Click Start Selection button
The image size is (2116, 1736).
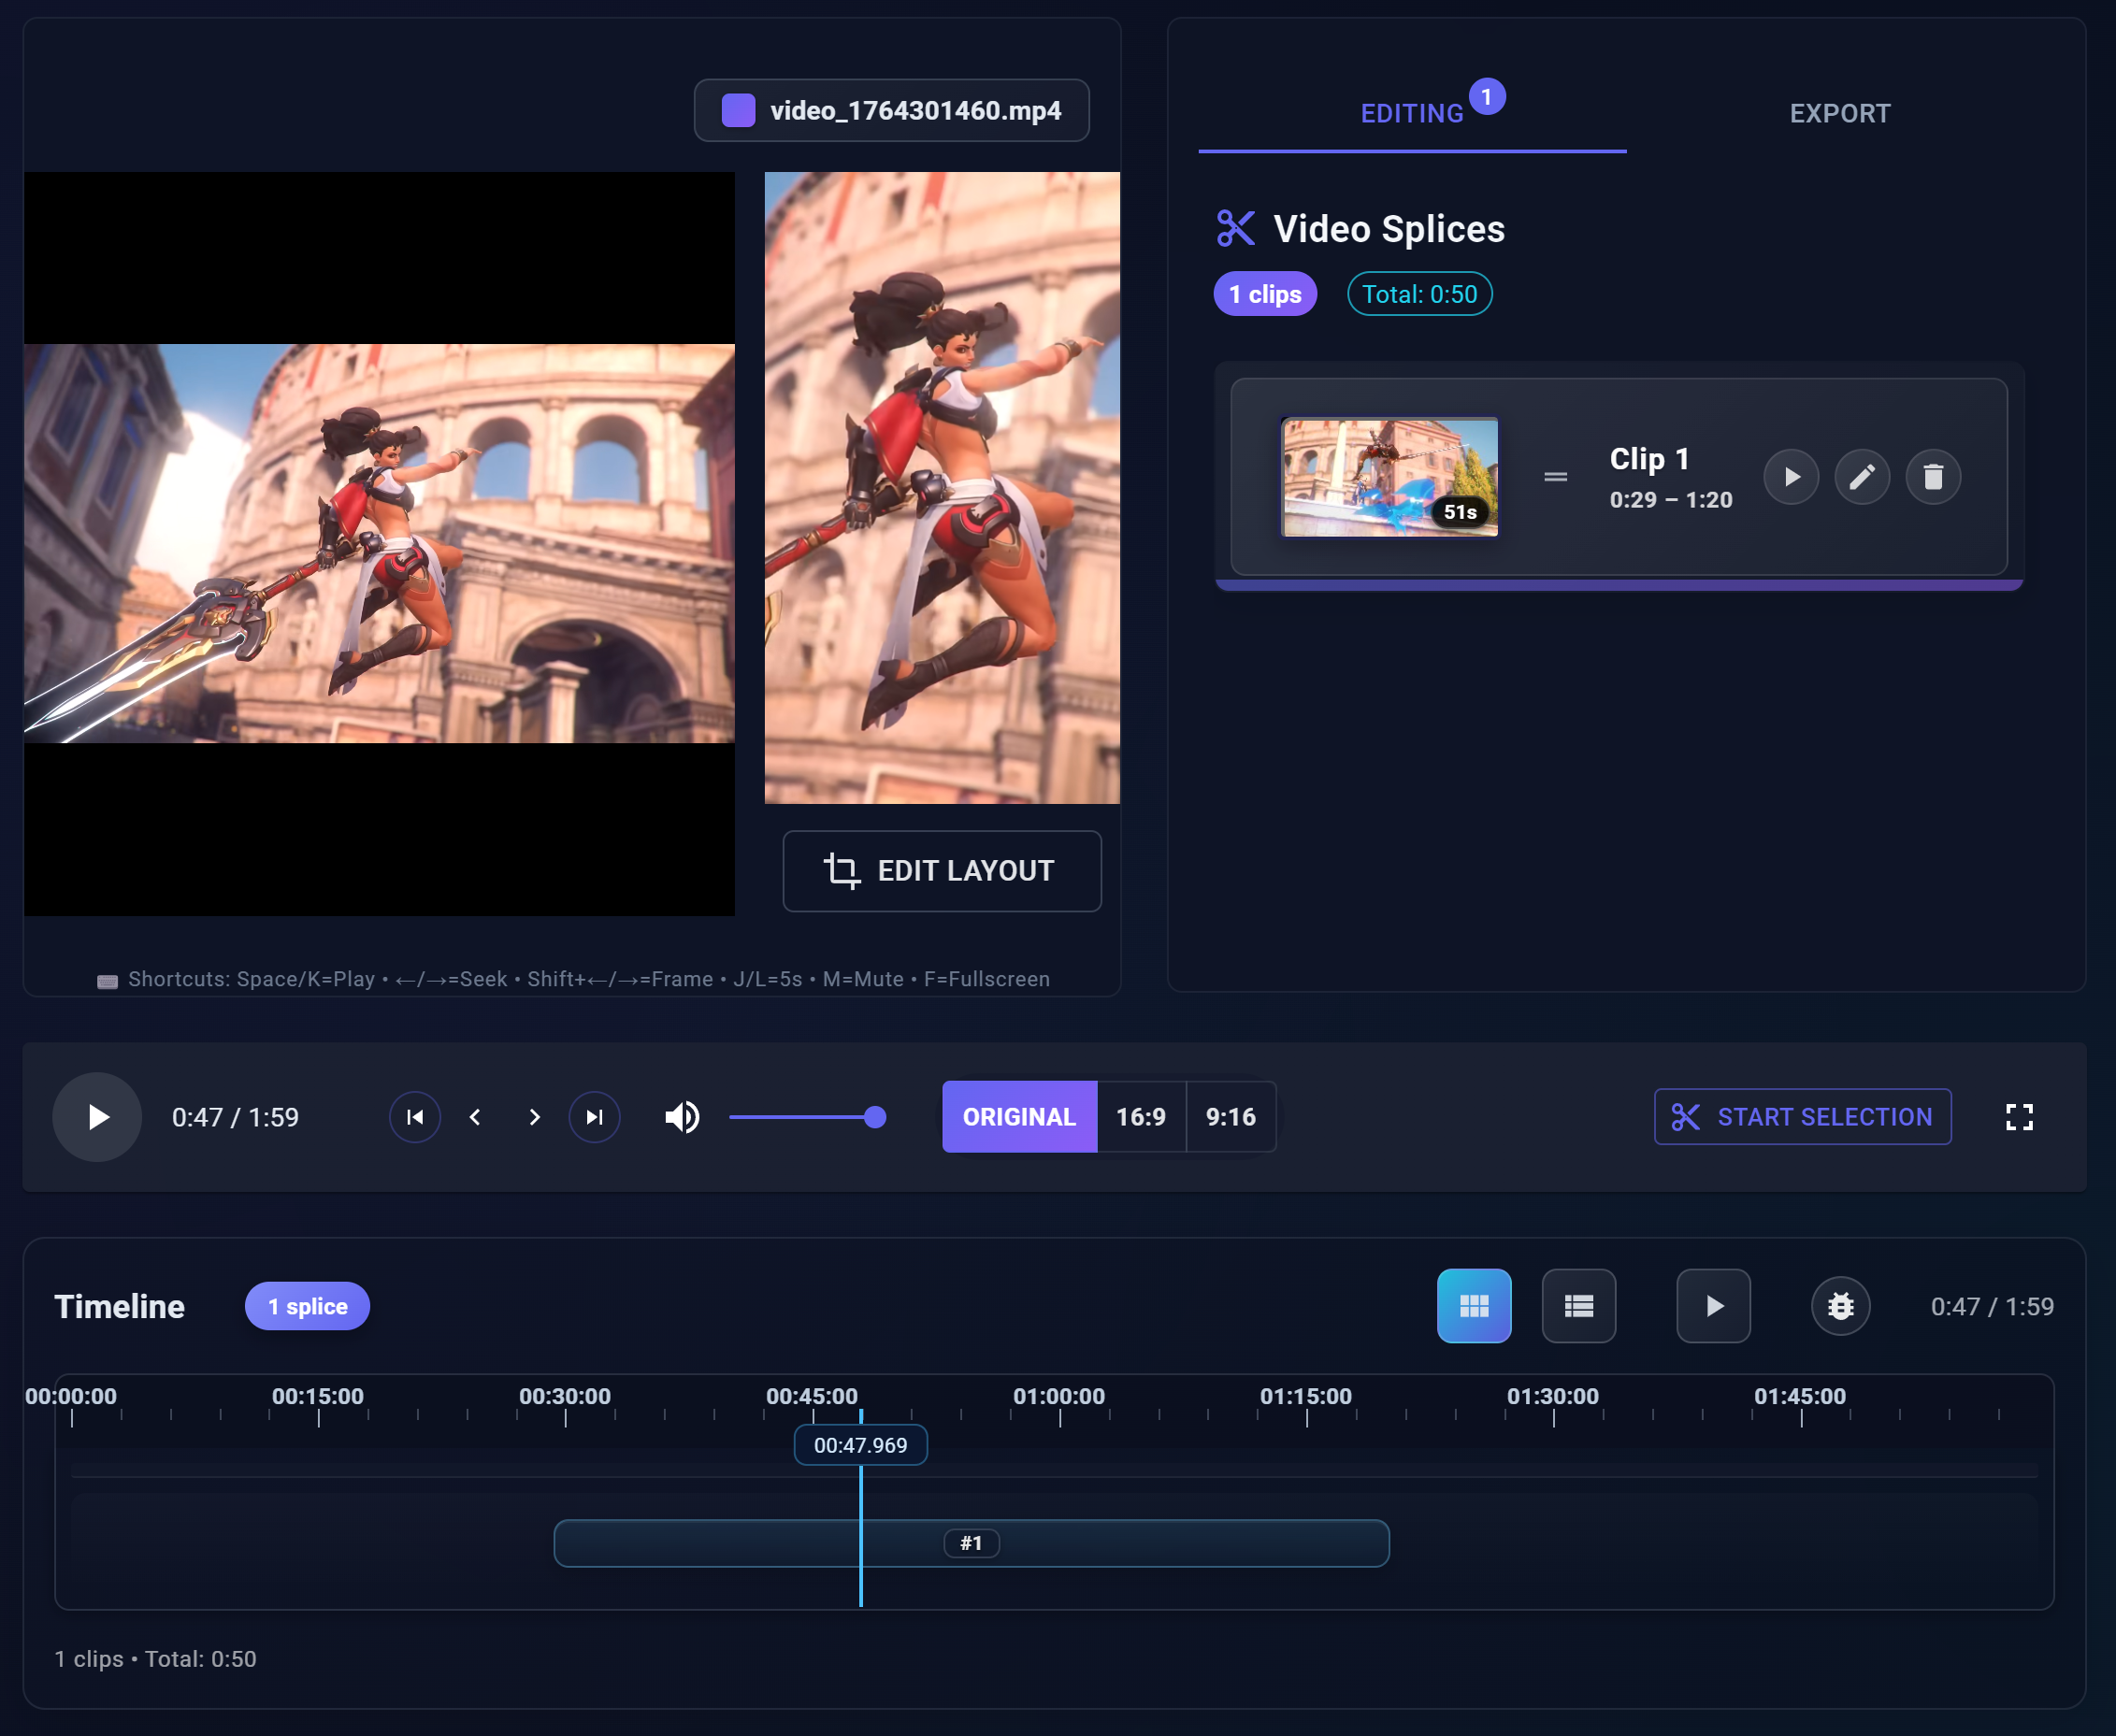pyautogui.click(x=1802, y=1117)
